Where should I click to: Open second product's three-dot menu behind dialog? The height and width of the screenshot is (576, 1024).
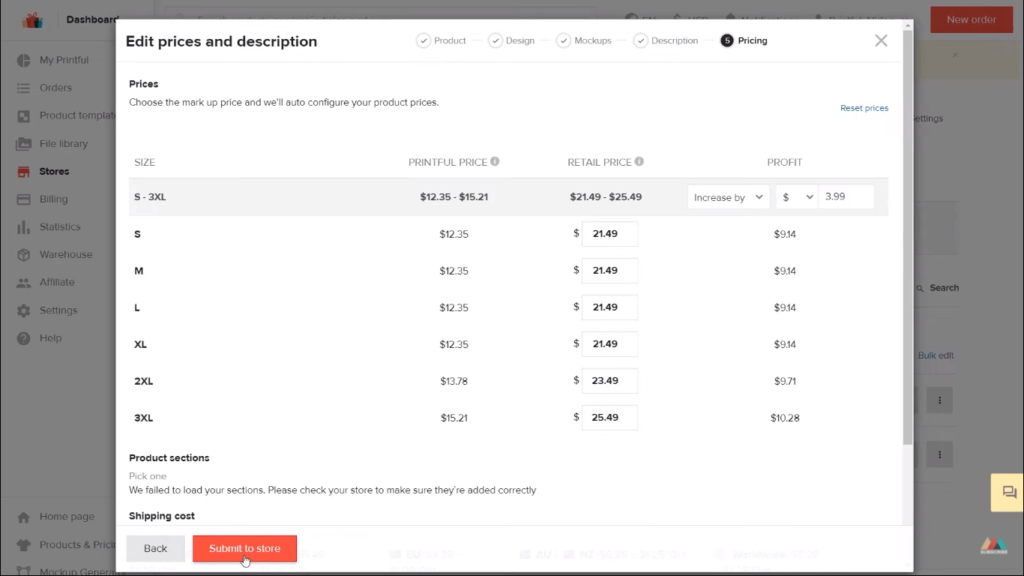[940, 455]
